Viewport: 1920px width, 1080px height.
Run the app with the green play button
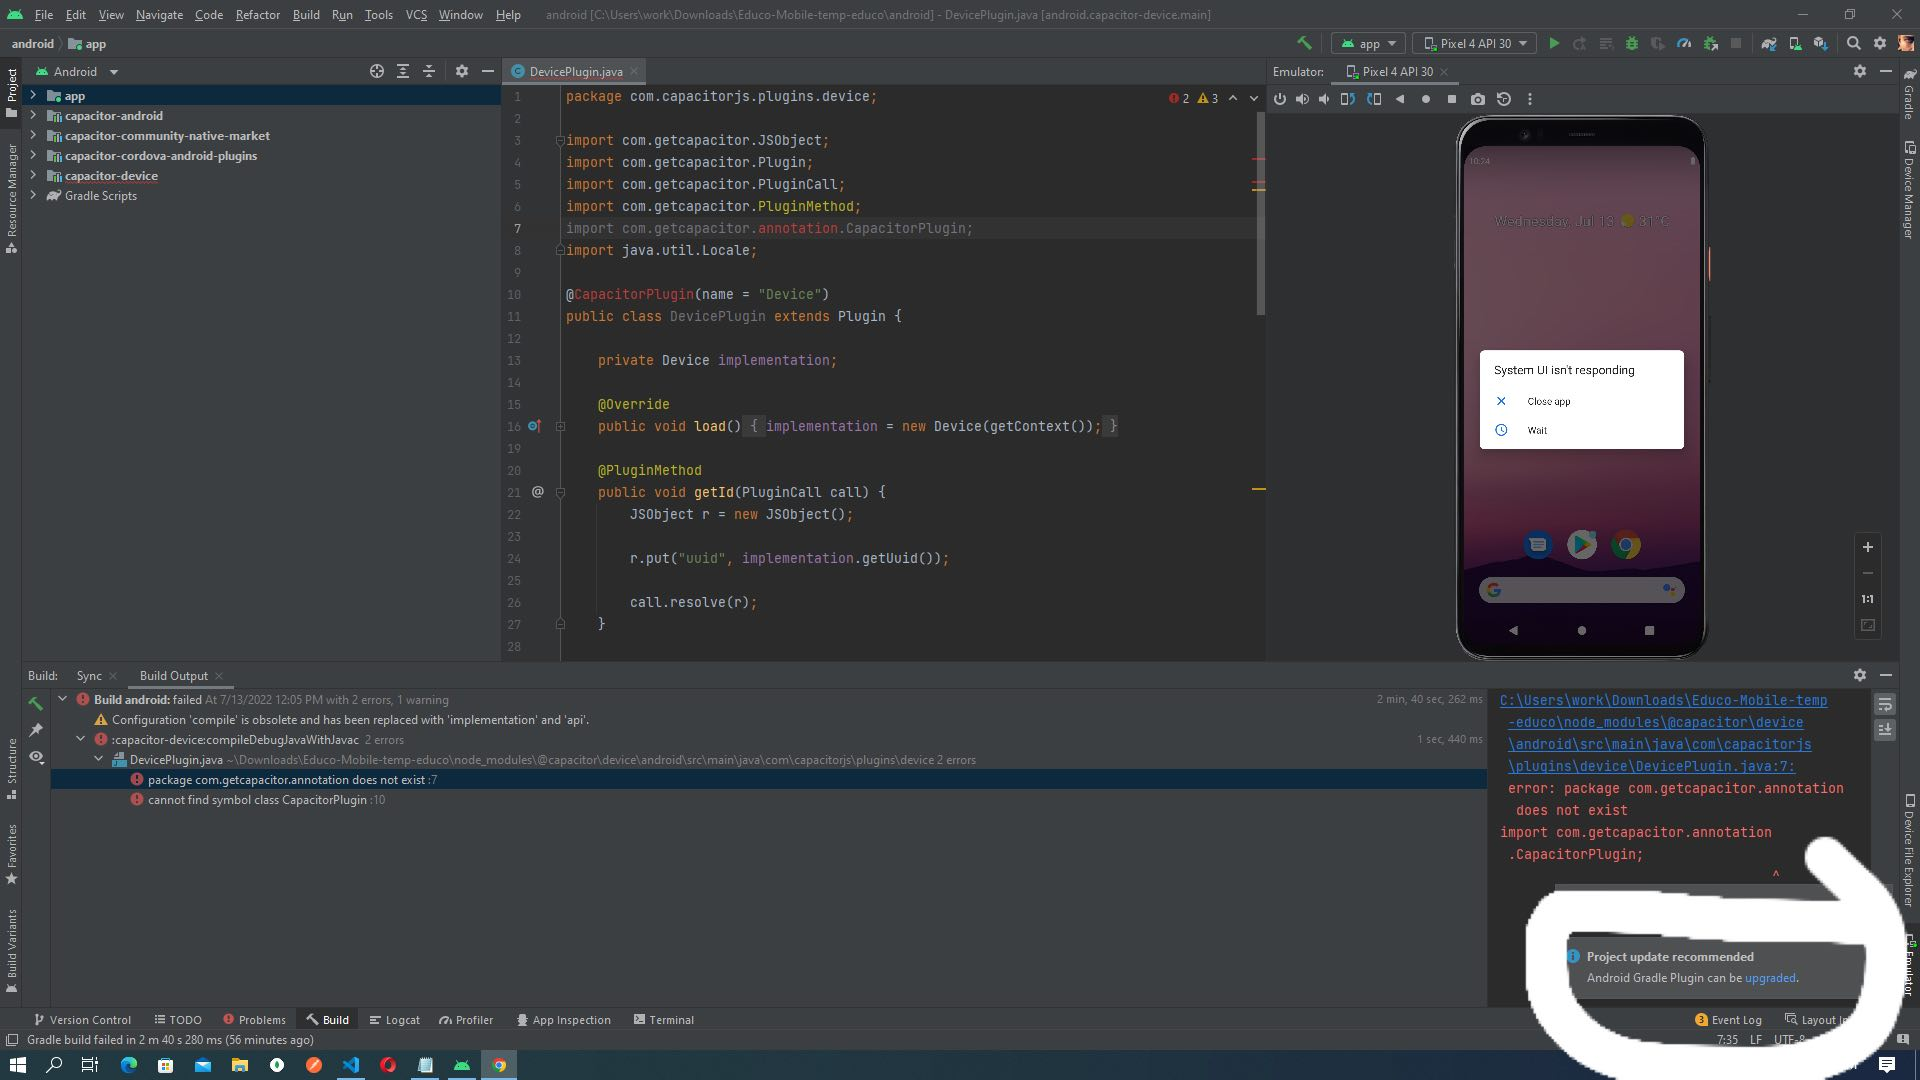[x=1554, y=43]
